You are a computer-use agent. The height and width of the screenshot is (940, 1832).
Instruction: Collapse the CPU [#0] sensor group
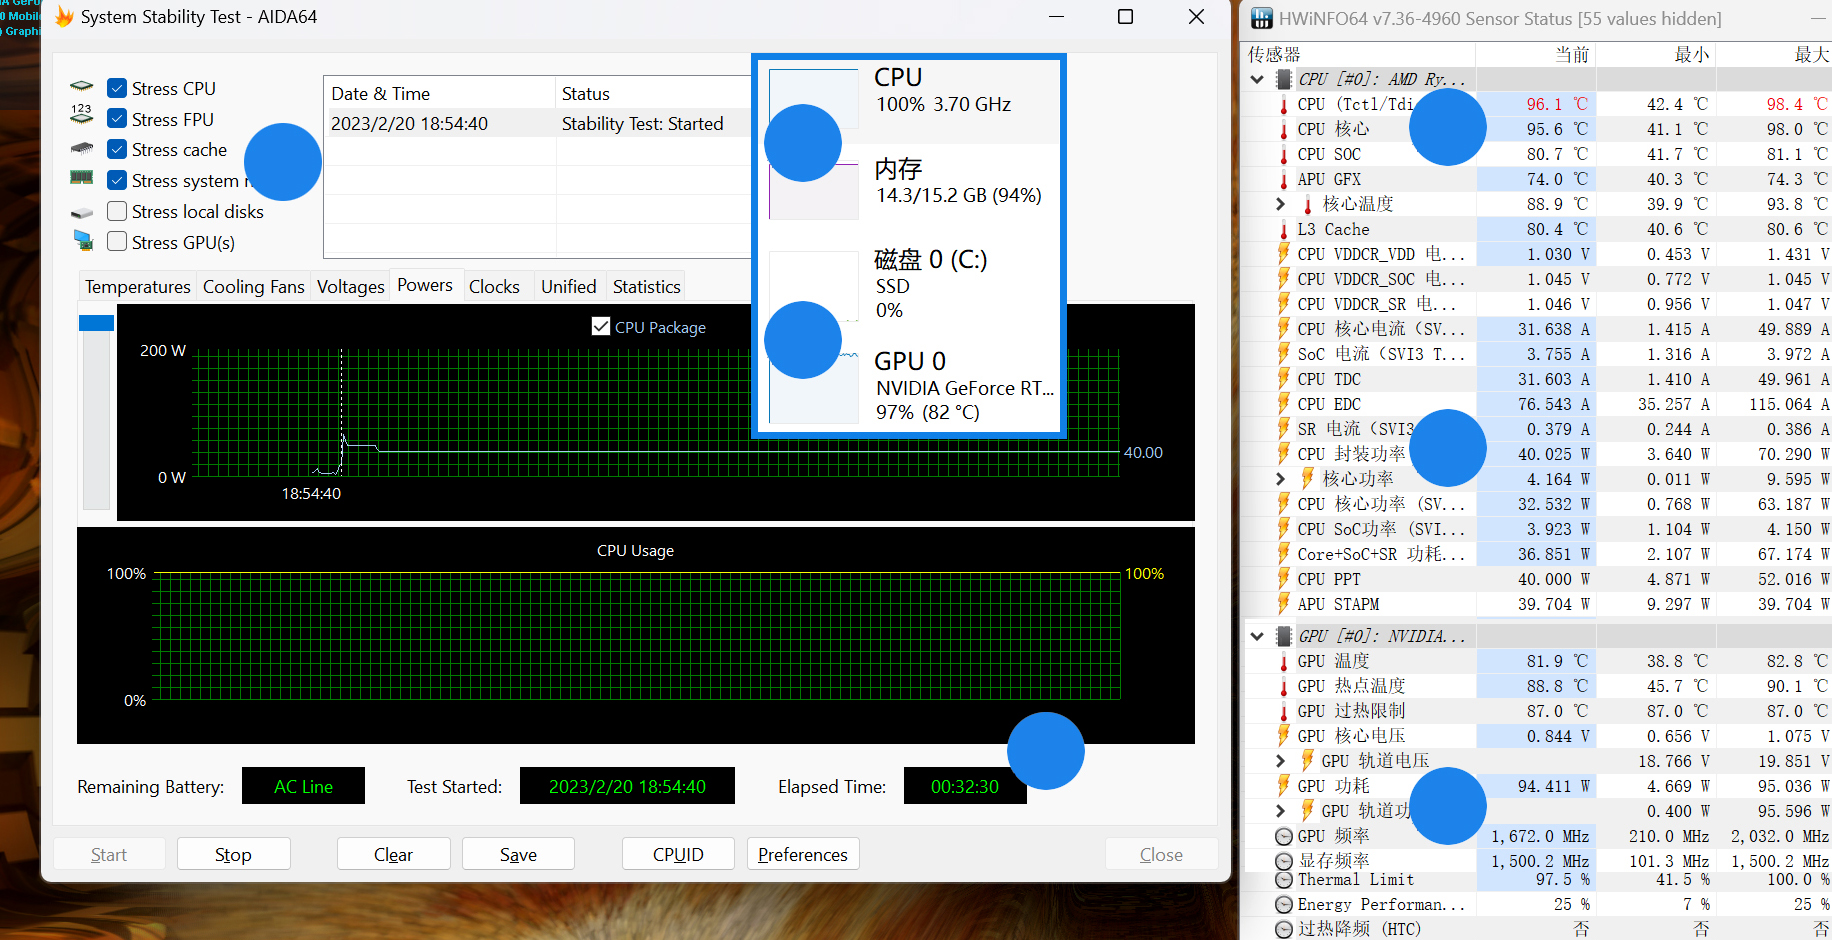[x=1257, y=79]
